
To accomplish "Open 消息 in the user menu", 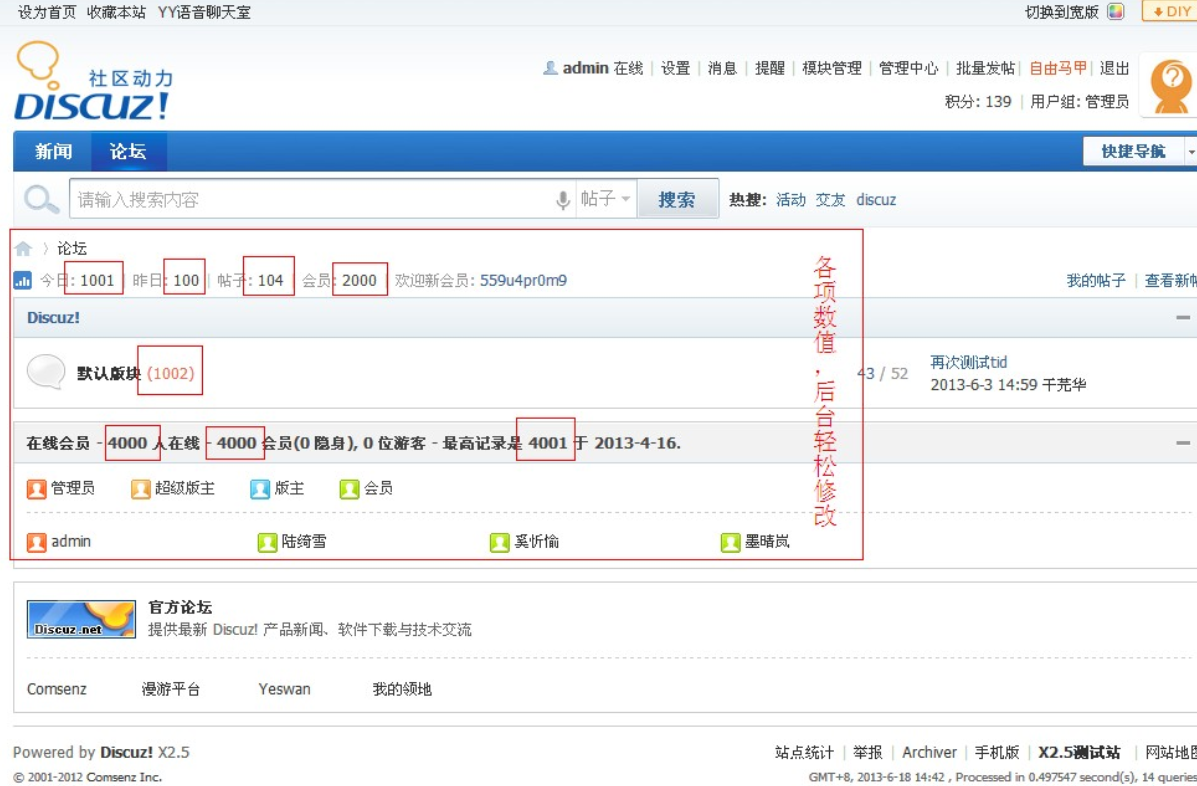I will 721,69.
